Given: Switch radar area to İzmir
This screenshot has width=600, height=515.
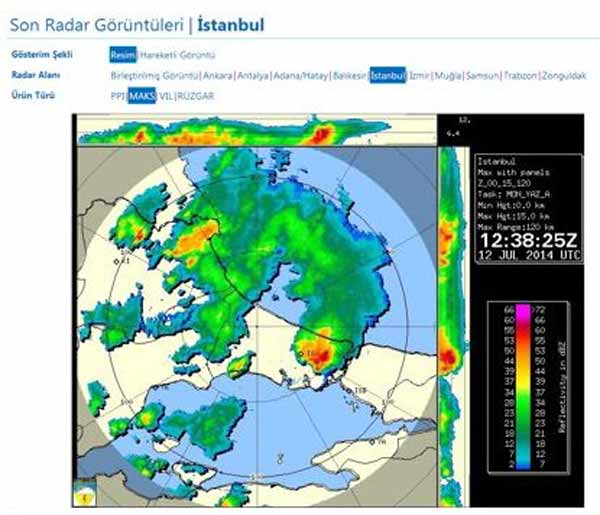Looking at the screenshot, I should pyautogui.click(x=420, y=76).
